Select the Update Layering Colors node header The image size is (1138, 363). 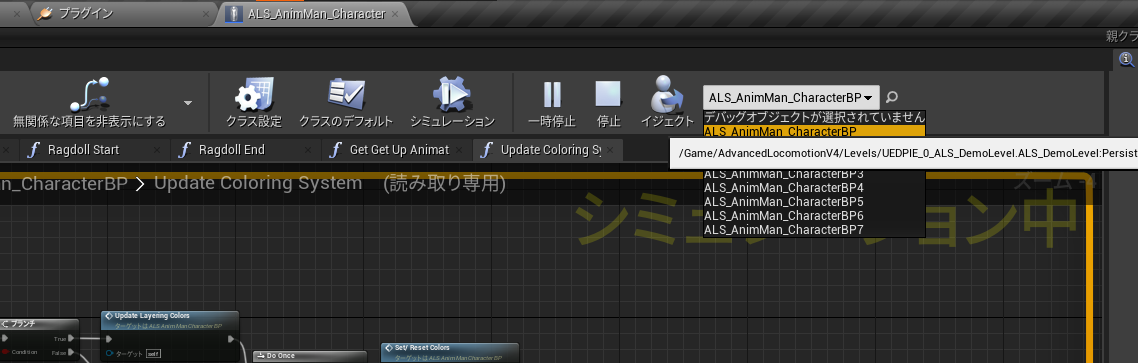click(170, 319)
